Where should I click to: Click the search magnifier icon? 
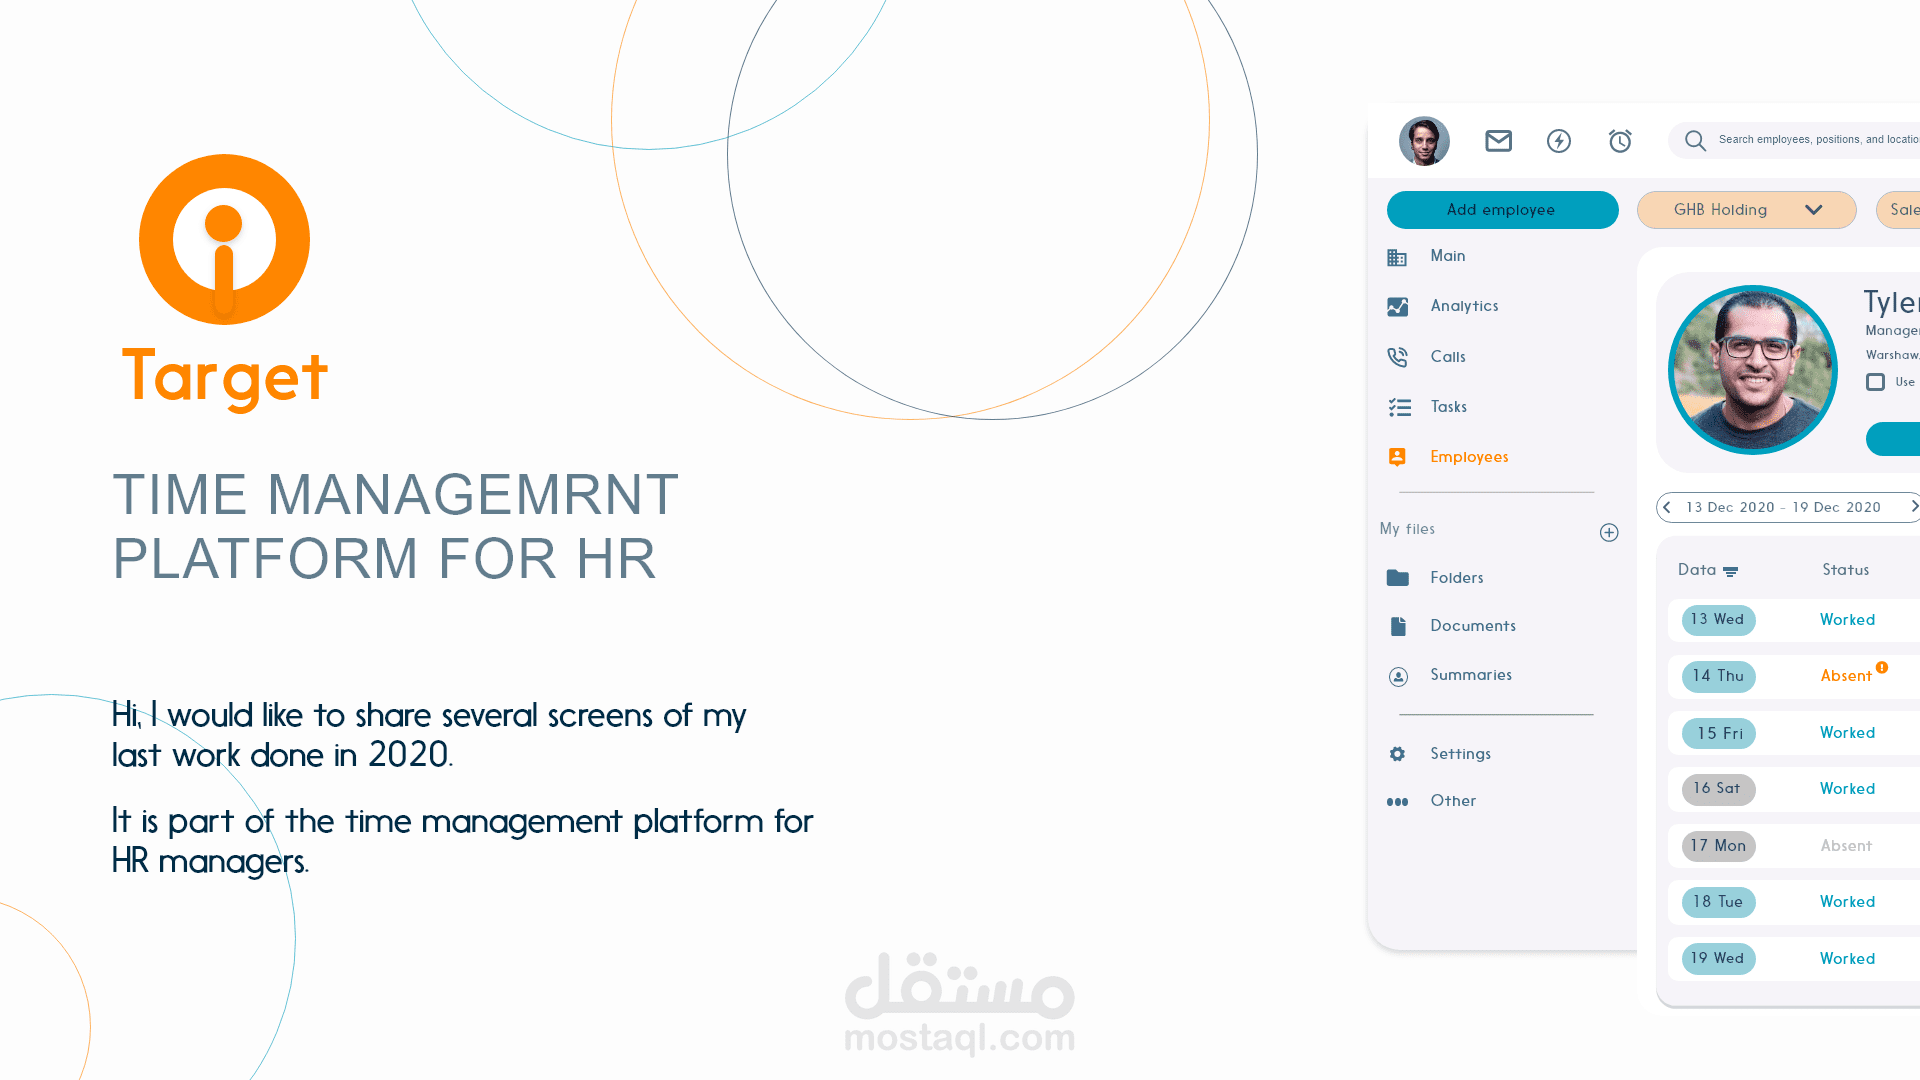(1695, 141)
